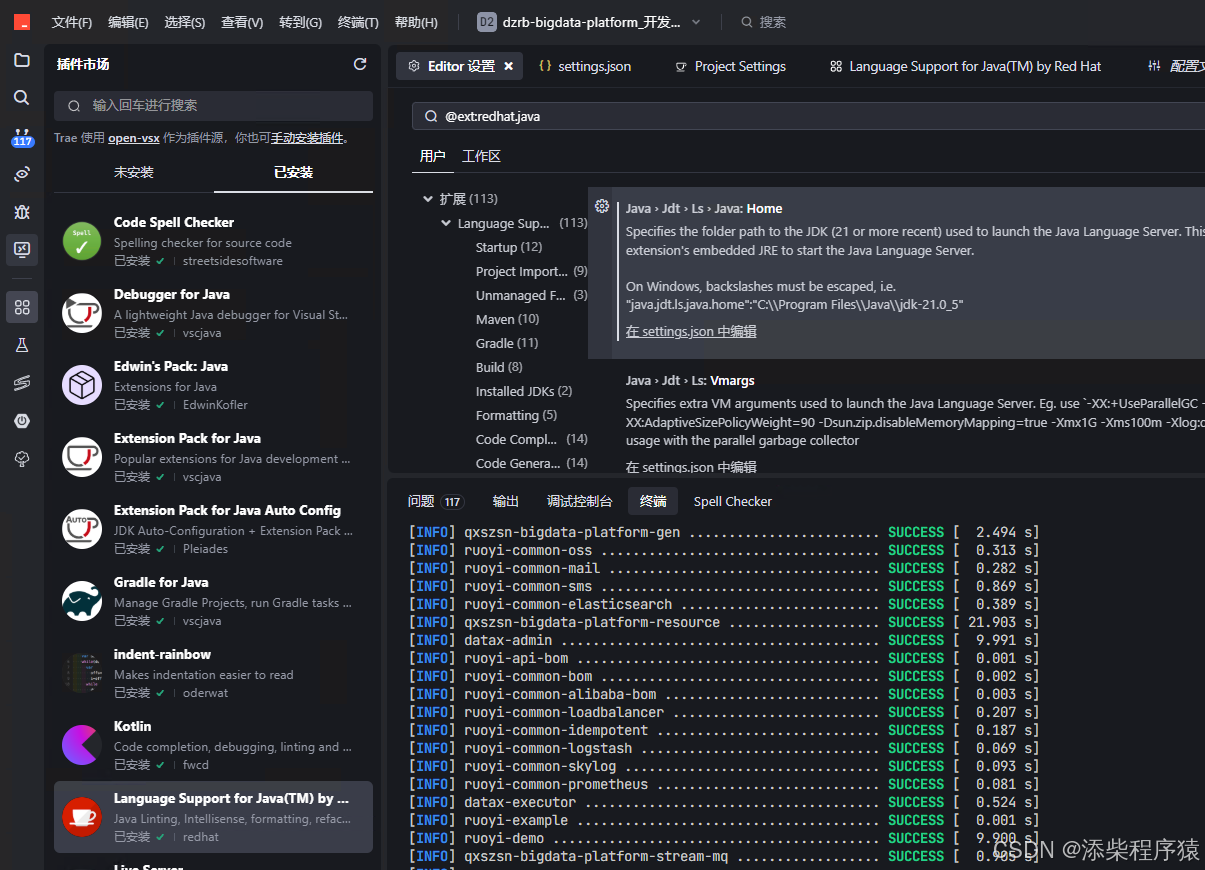Click the Code Spell Checker extension icon
1205x870 pixels.
pos(82,241)
